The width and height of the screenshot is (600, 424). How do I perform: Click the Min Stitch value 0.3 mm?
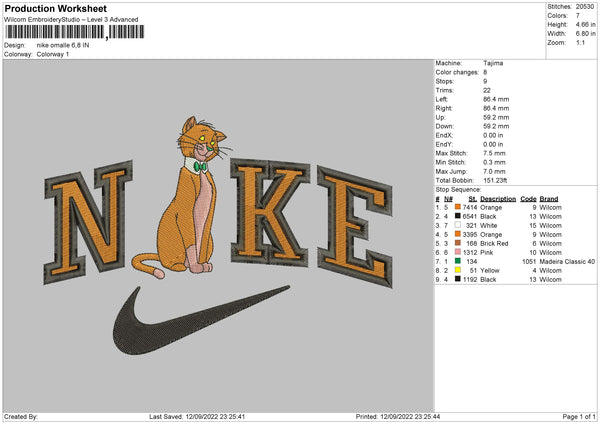494,162
